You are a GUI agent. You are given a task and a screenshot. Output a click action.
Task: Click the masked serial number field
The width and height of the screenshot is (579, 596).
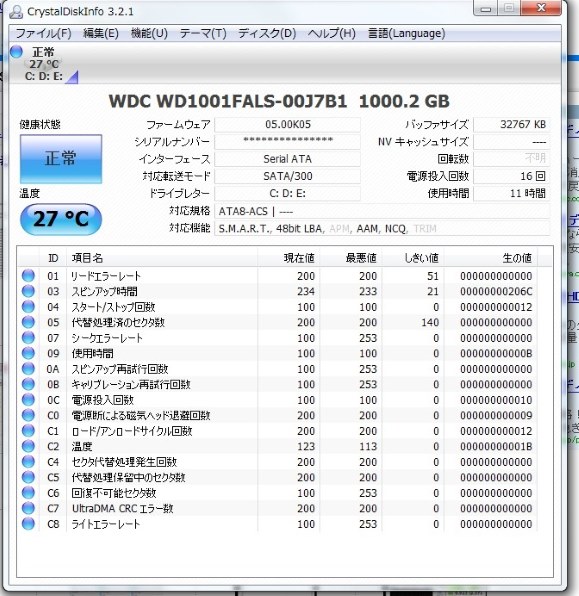pos(287,142)
